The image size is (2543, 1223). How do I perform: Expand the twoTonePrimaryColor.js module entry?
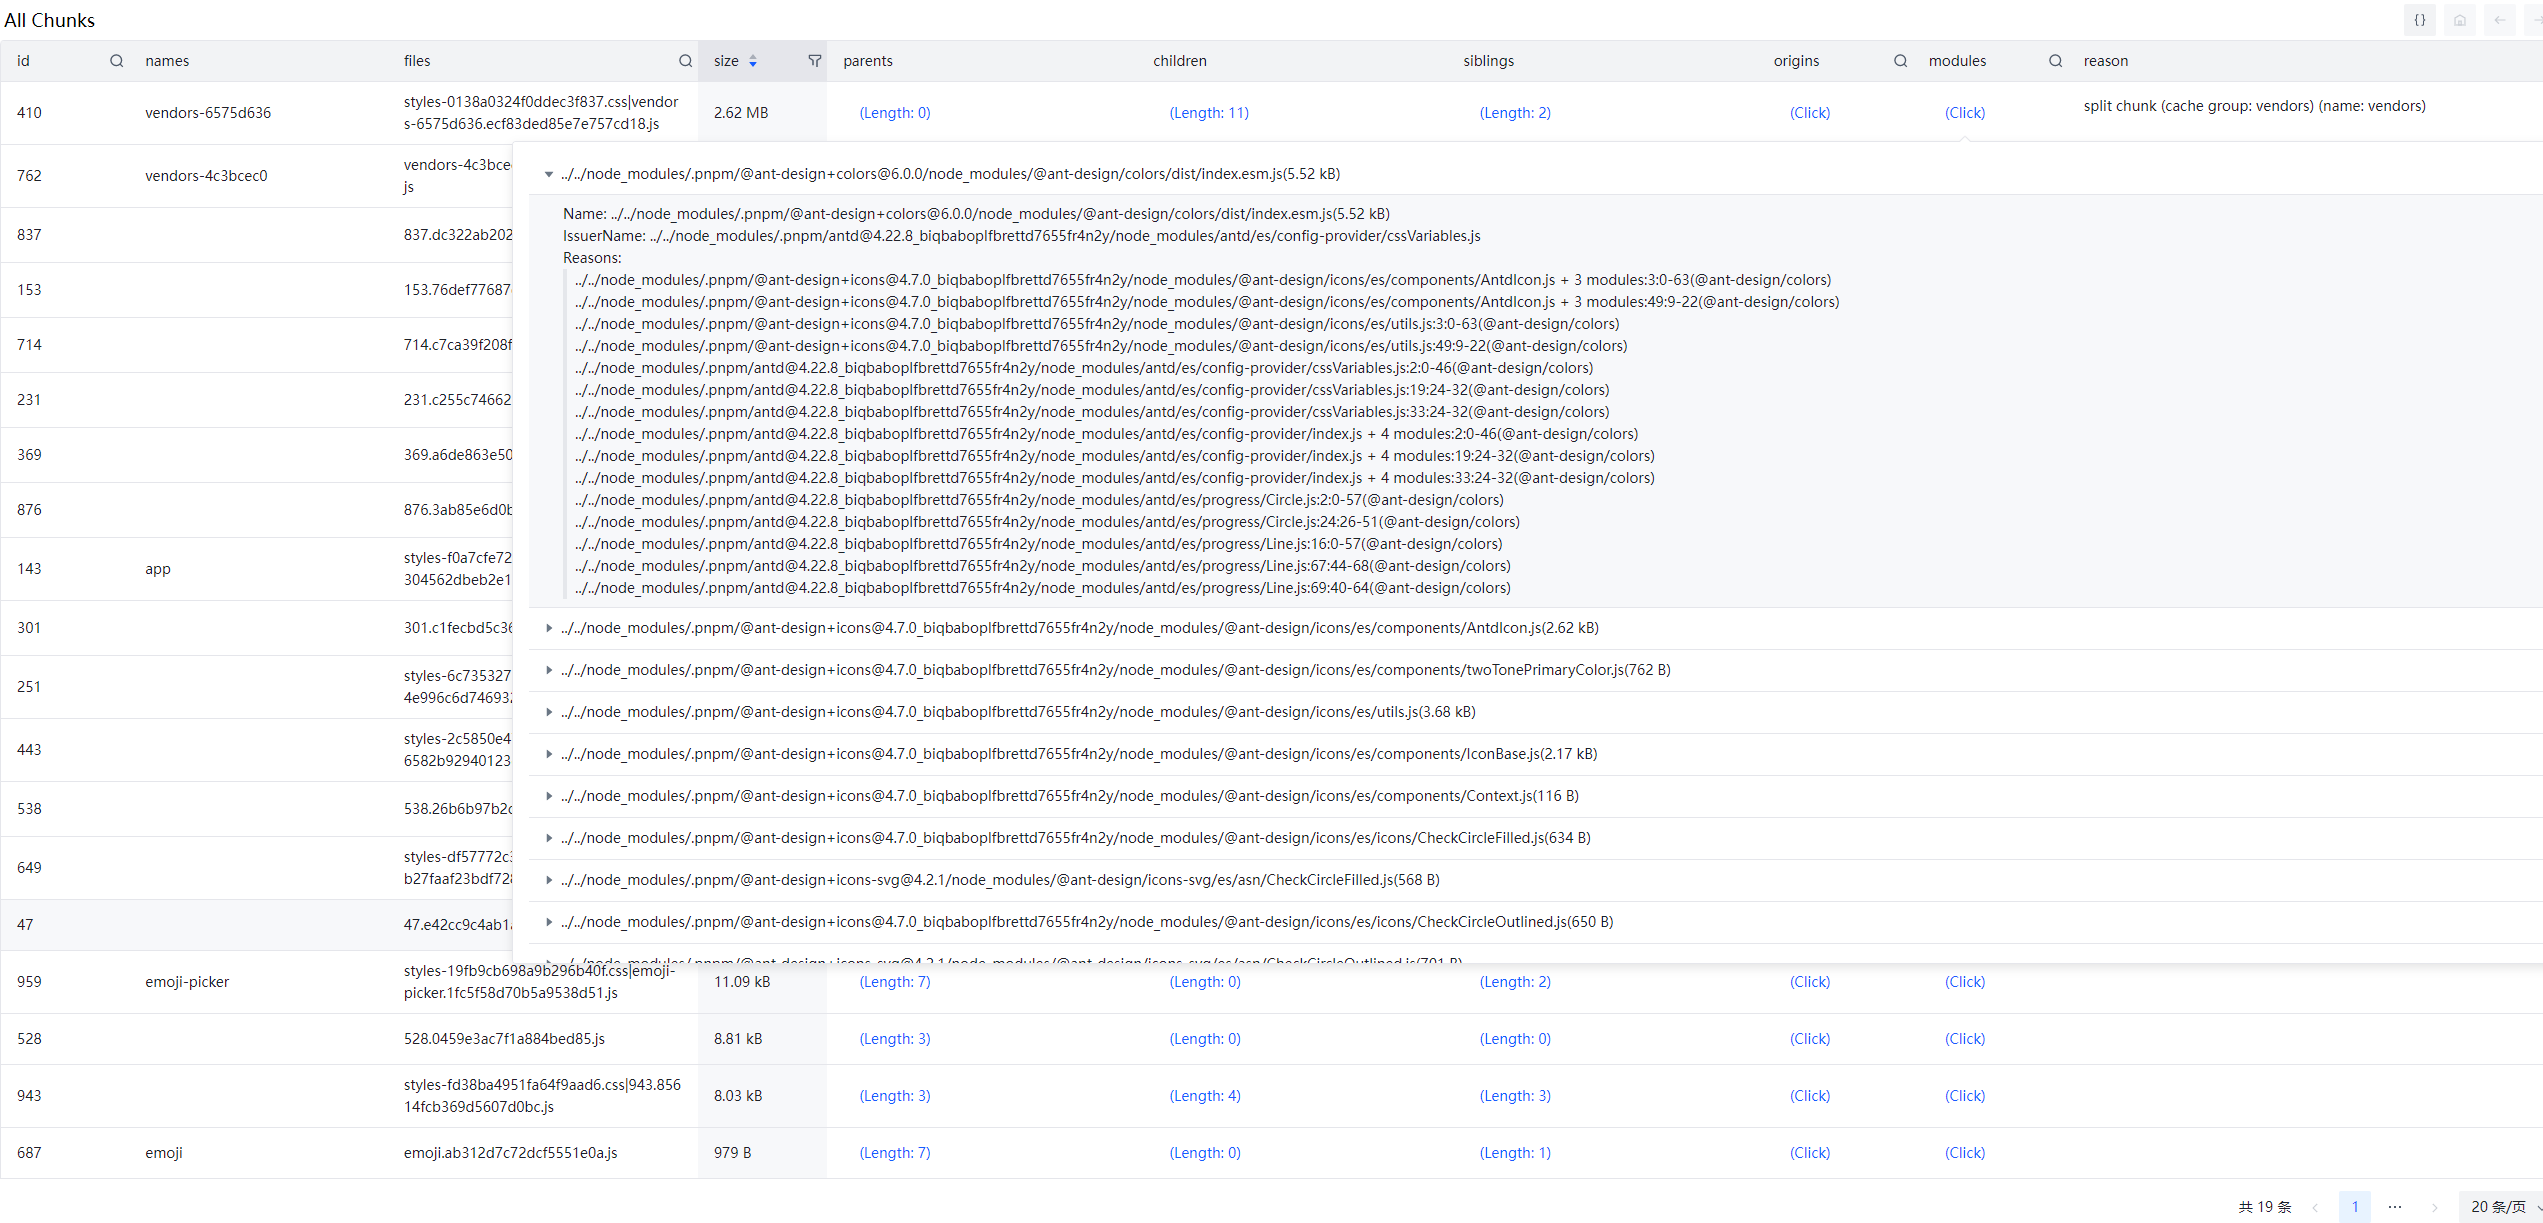pos(549,670)
